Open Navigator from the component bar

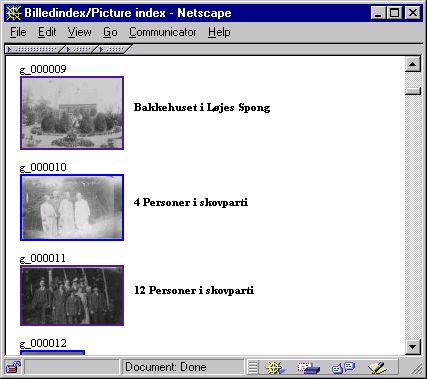click(275, 368)
